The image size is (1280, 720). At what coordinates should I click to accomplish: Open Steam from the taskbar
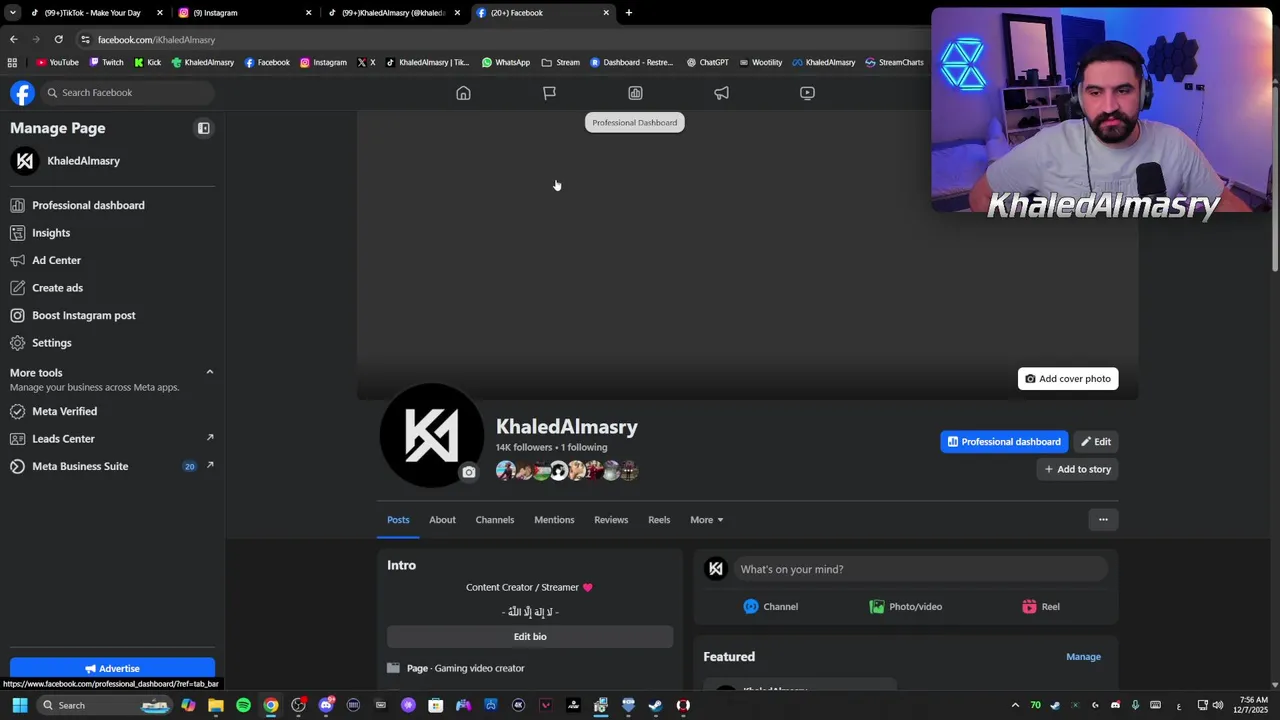tap(655, 705)
